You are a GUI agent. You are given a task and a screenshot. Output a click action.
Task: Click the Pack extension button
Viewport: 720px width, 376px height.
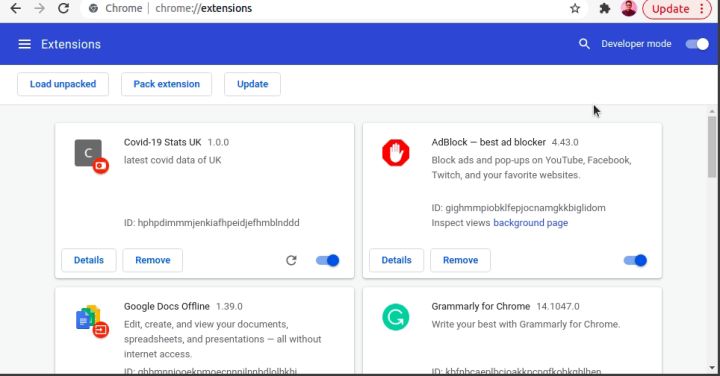pos(166,84)
